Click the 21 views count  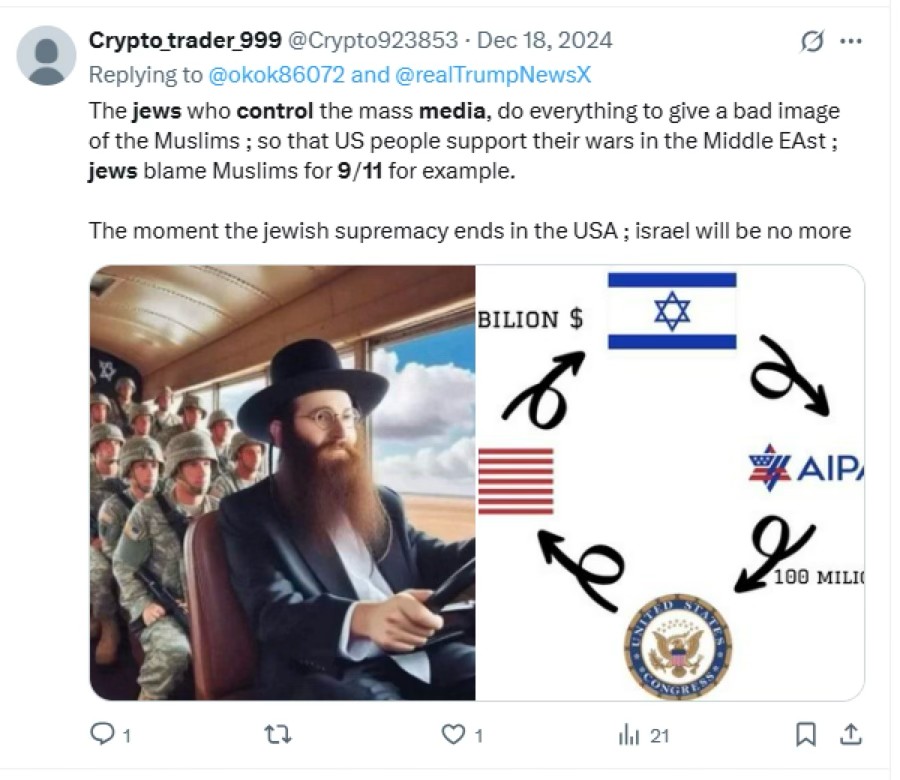660,735
